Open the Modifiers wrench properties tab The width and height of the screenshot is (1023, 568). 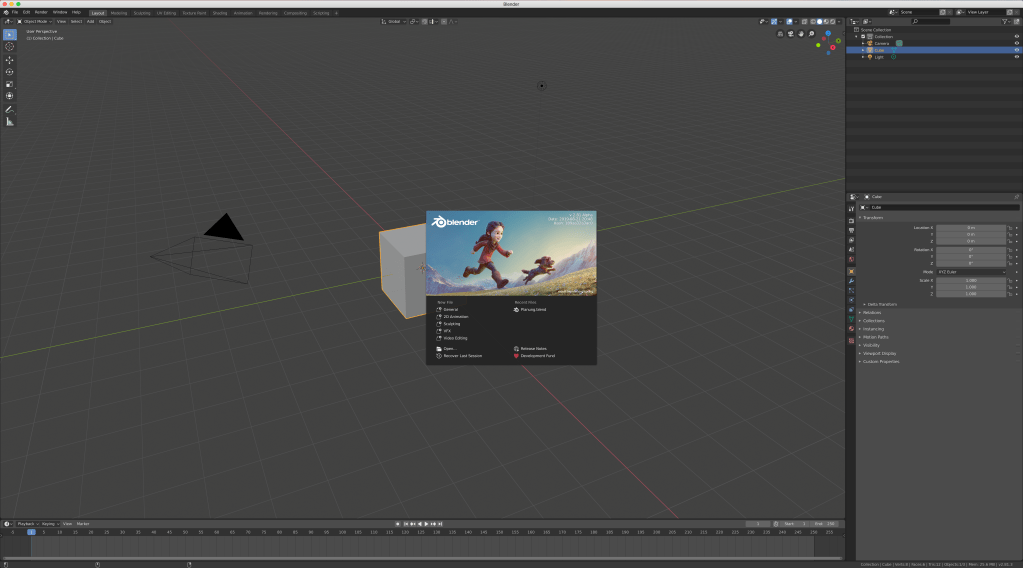coord(851,281)
